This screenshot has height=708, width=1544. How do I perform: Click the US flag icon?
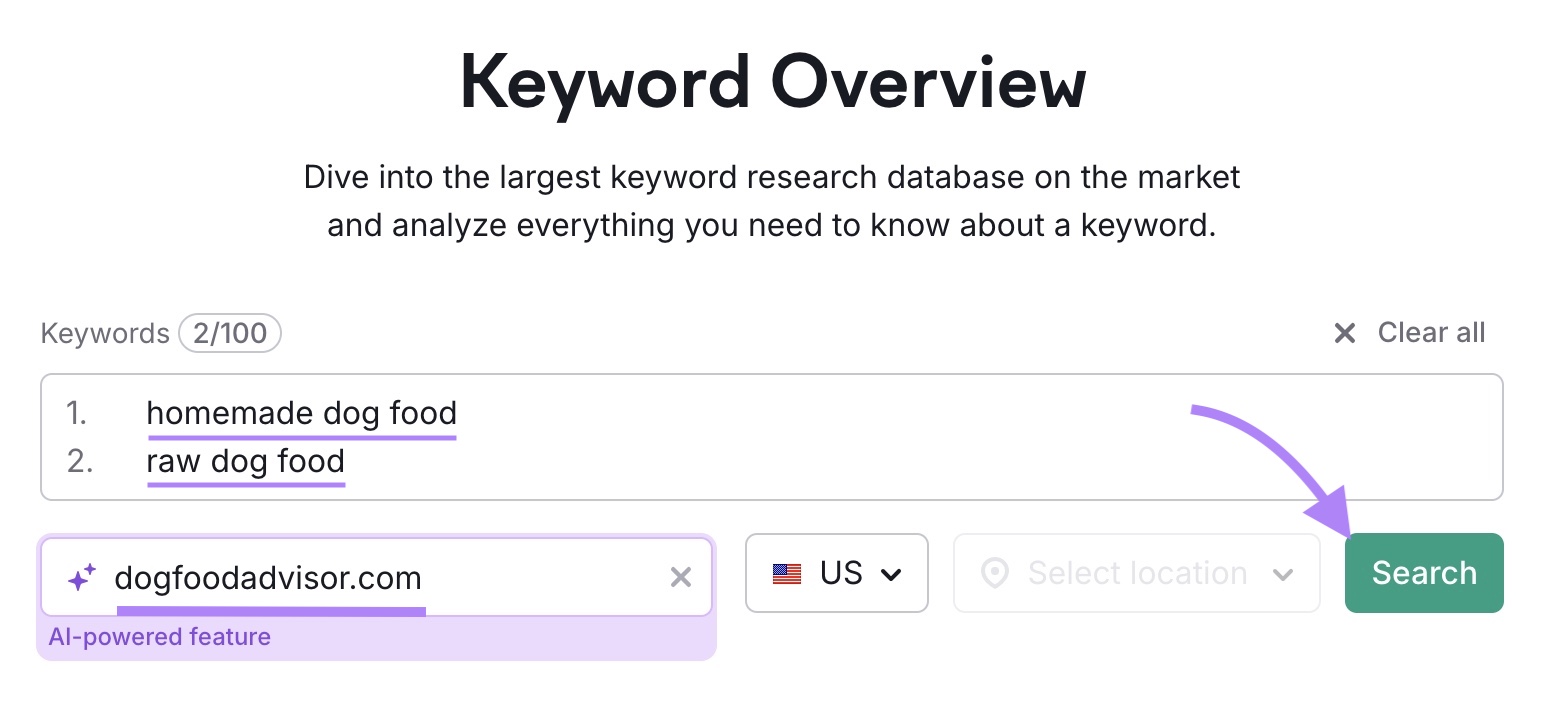coord(789,573)
